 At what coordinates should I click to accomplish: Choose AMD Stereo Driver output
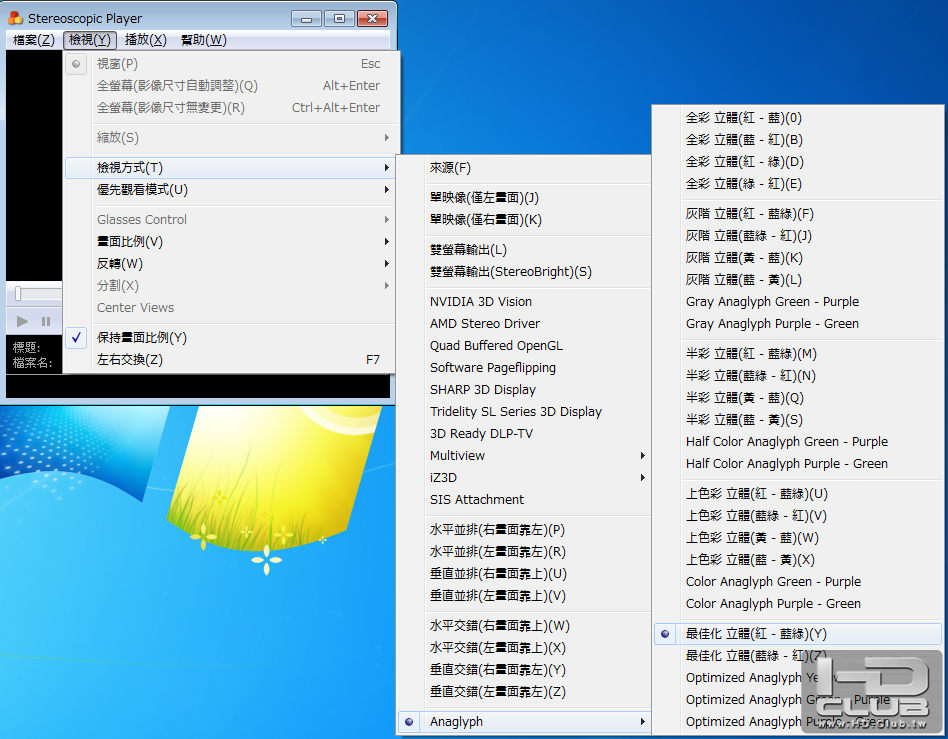524,324
